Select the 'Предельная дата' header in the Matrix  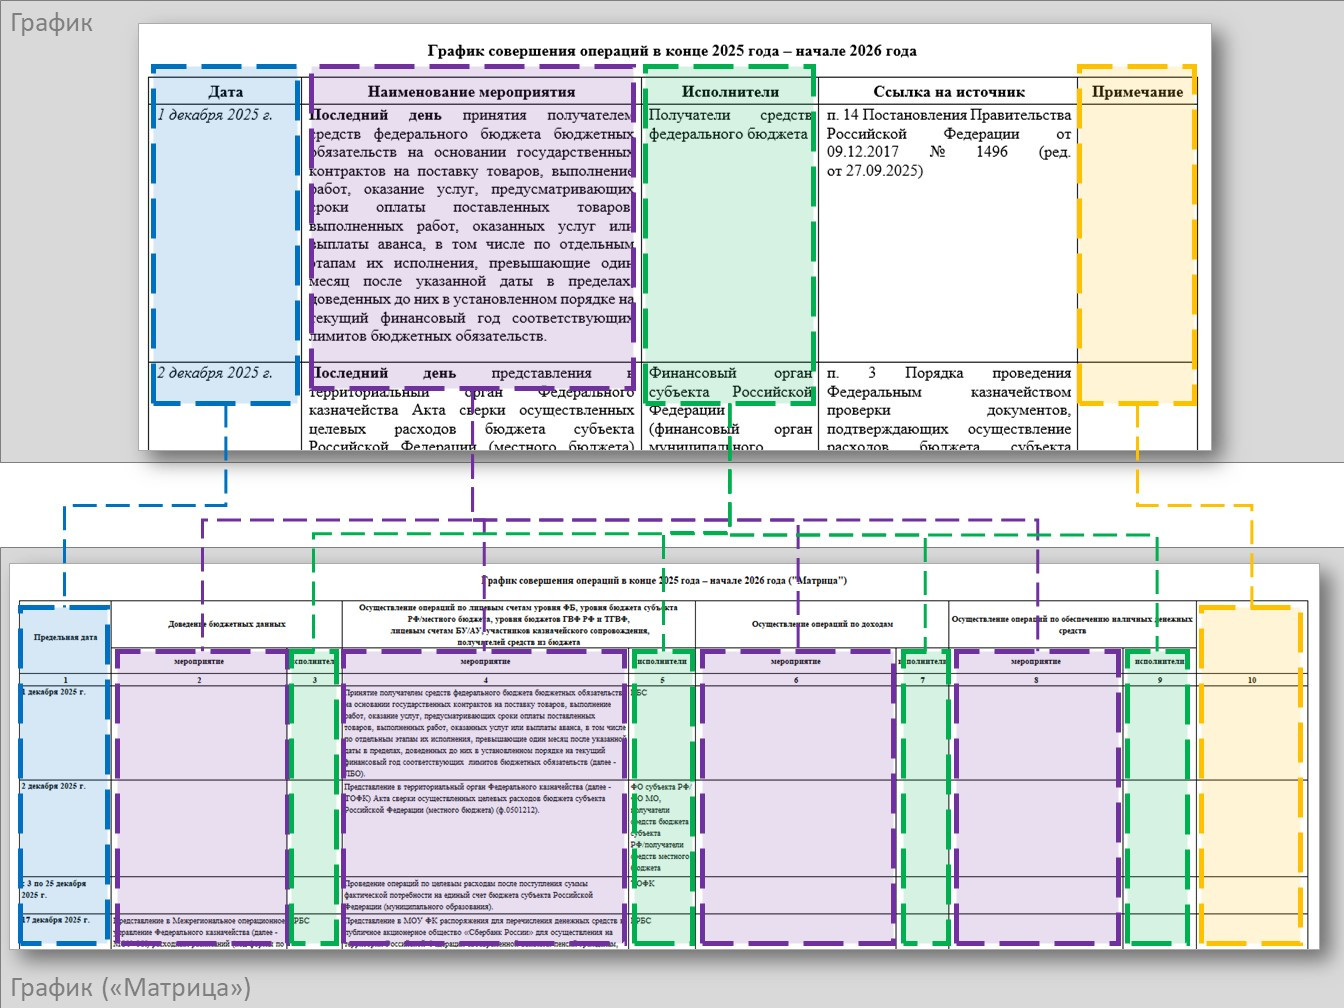pyautogui.click(x=65, y=637)
